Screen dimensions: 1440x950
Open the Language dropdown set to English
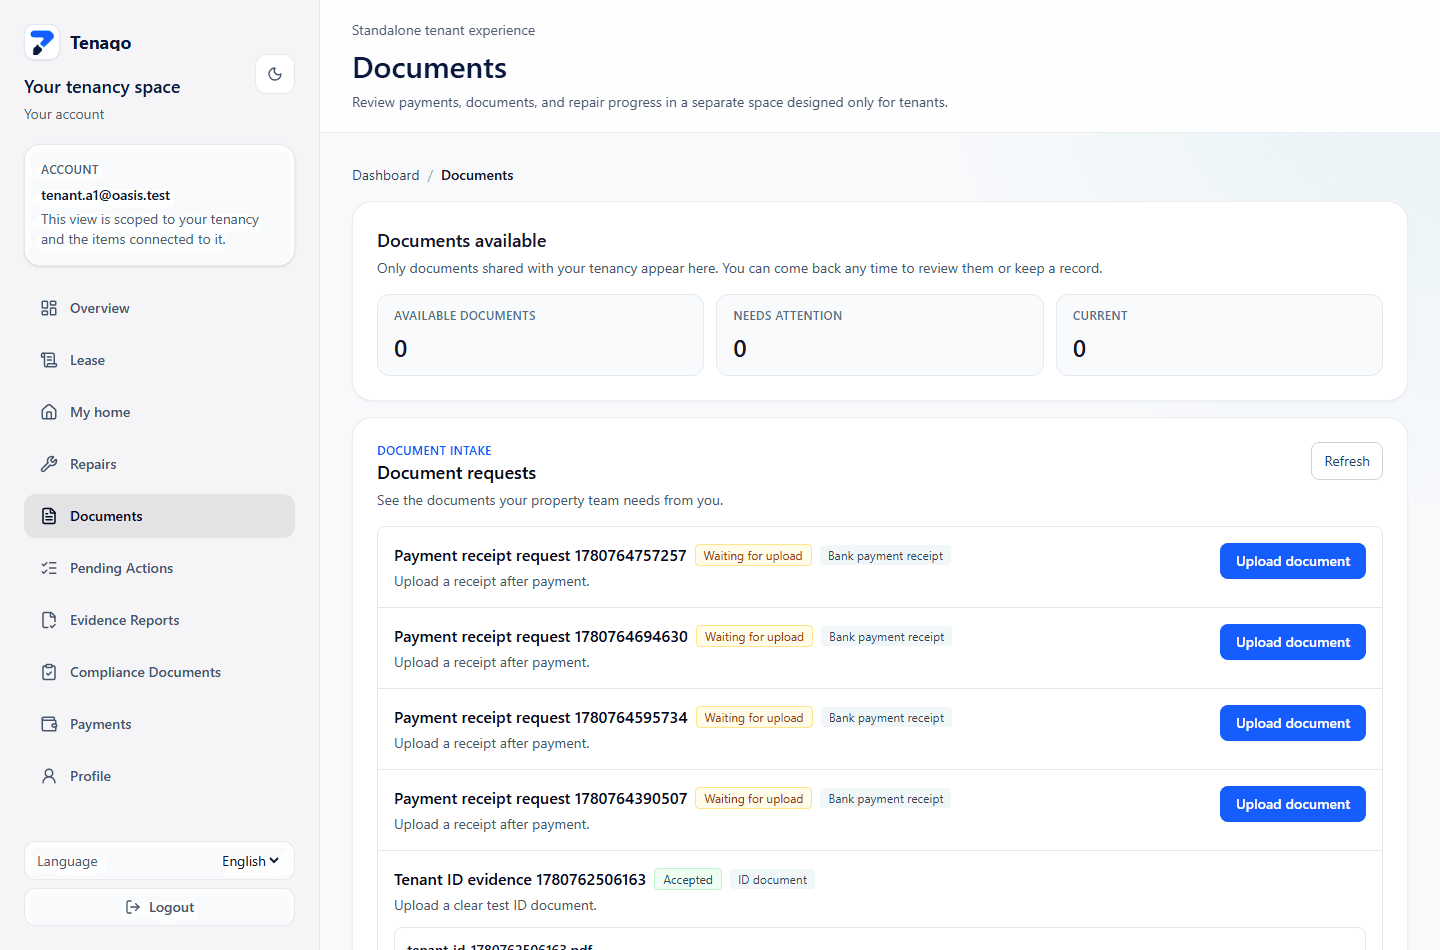coord(250,861)
